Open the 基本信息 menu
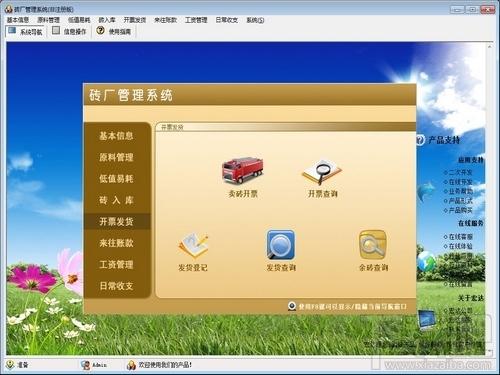Screen dimensions: 500x375 18,20
